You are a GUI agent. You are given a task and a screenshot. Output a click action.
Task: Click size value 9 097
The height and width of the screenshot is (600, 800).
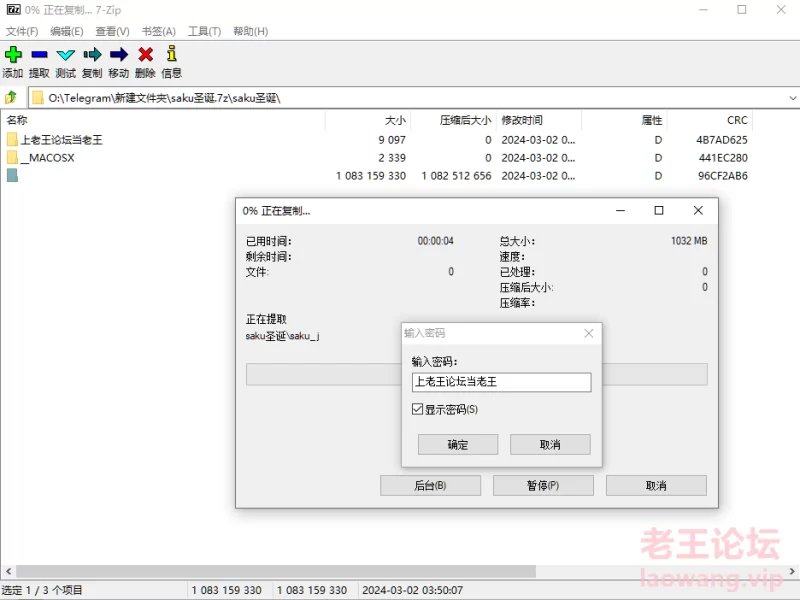click(392, 140)
